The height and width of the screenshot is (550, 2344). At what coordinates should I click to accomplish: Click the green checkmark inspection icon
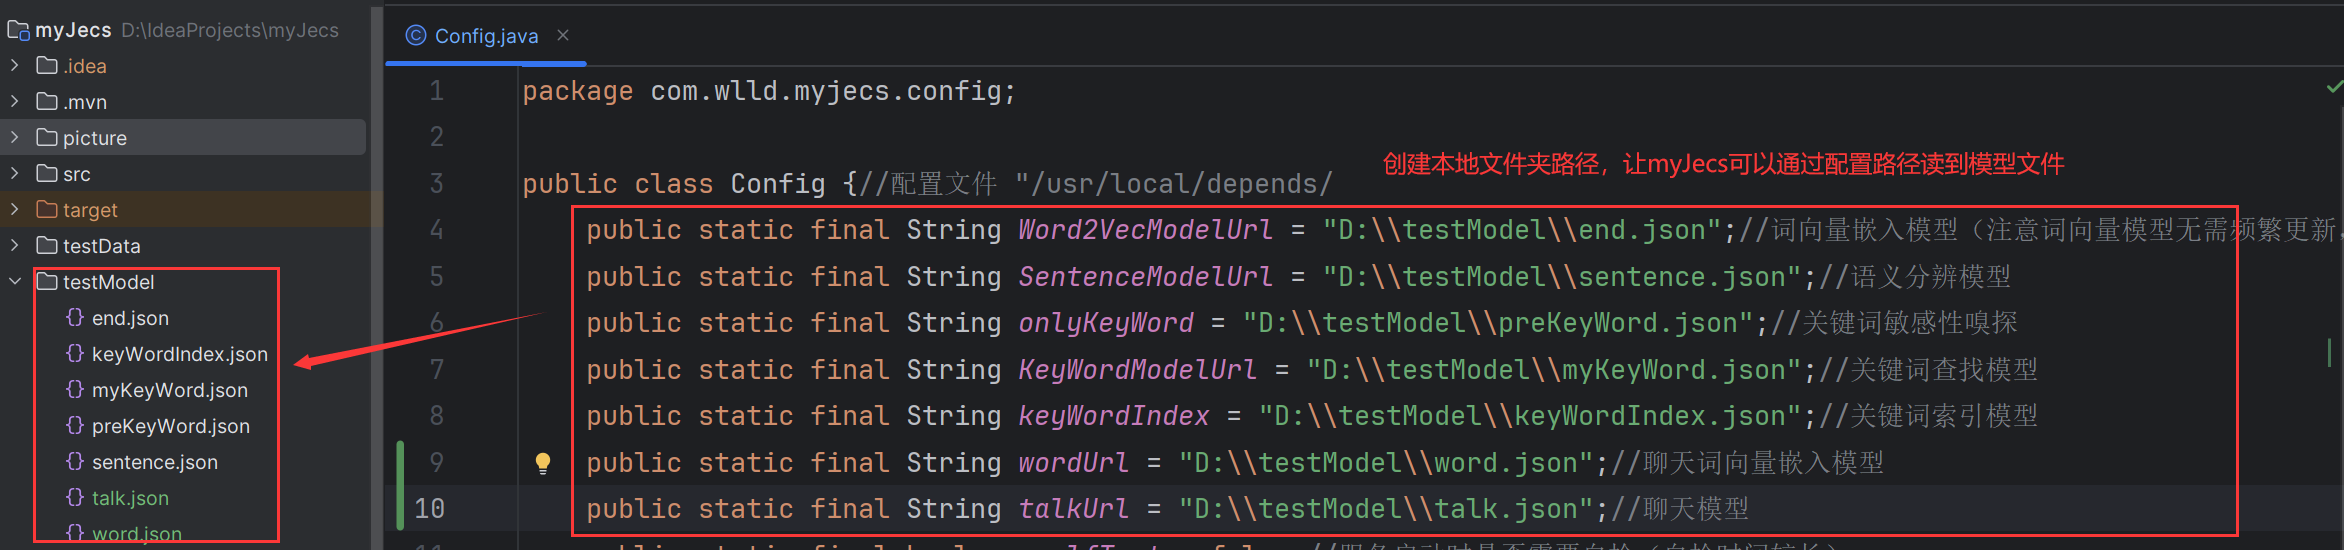(2334, 88)
